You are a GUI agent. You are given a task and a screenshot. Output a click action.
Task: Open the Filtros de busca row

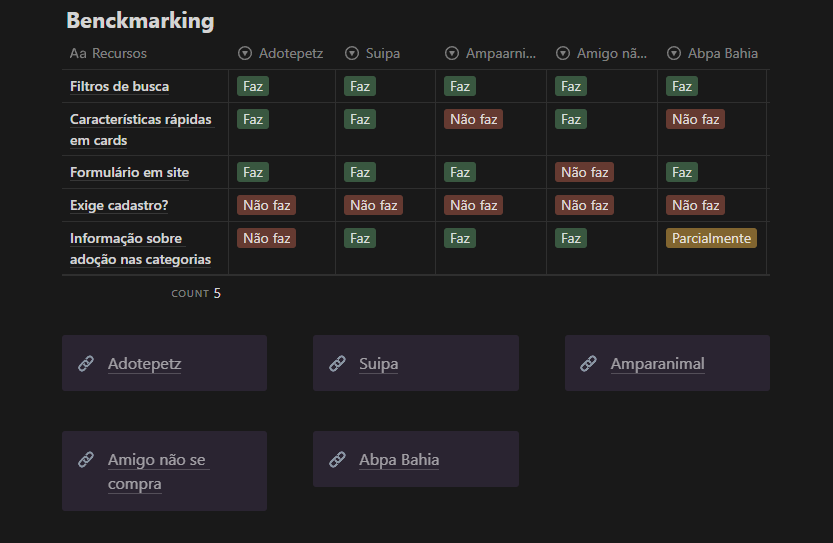[120, 87]
